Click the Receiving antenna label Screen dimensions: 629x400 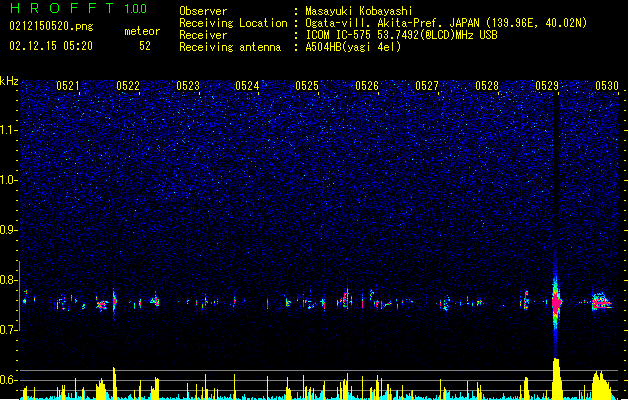click(230, 47)
